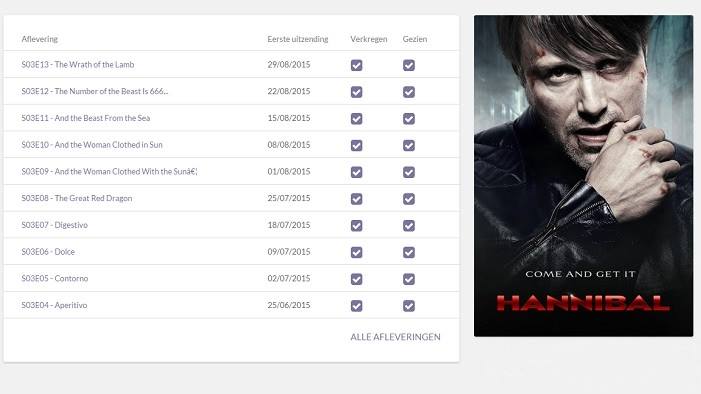Toggle Gezien for And the Beast From the Sea
The height and width of the screenshot is (394, 701).
click(409, 119)
